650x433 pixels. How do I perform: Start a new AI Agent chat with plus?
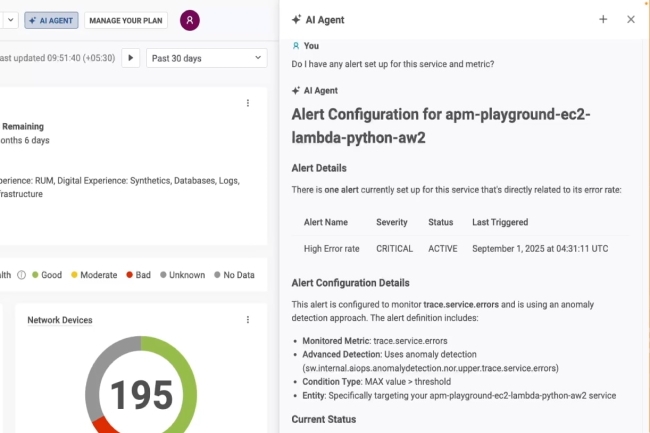(x=603, y=19)
